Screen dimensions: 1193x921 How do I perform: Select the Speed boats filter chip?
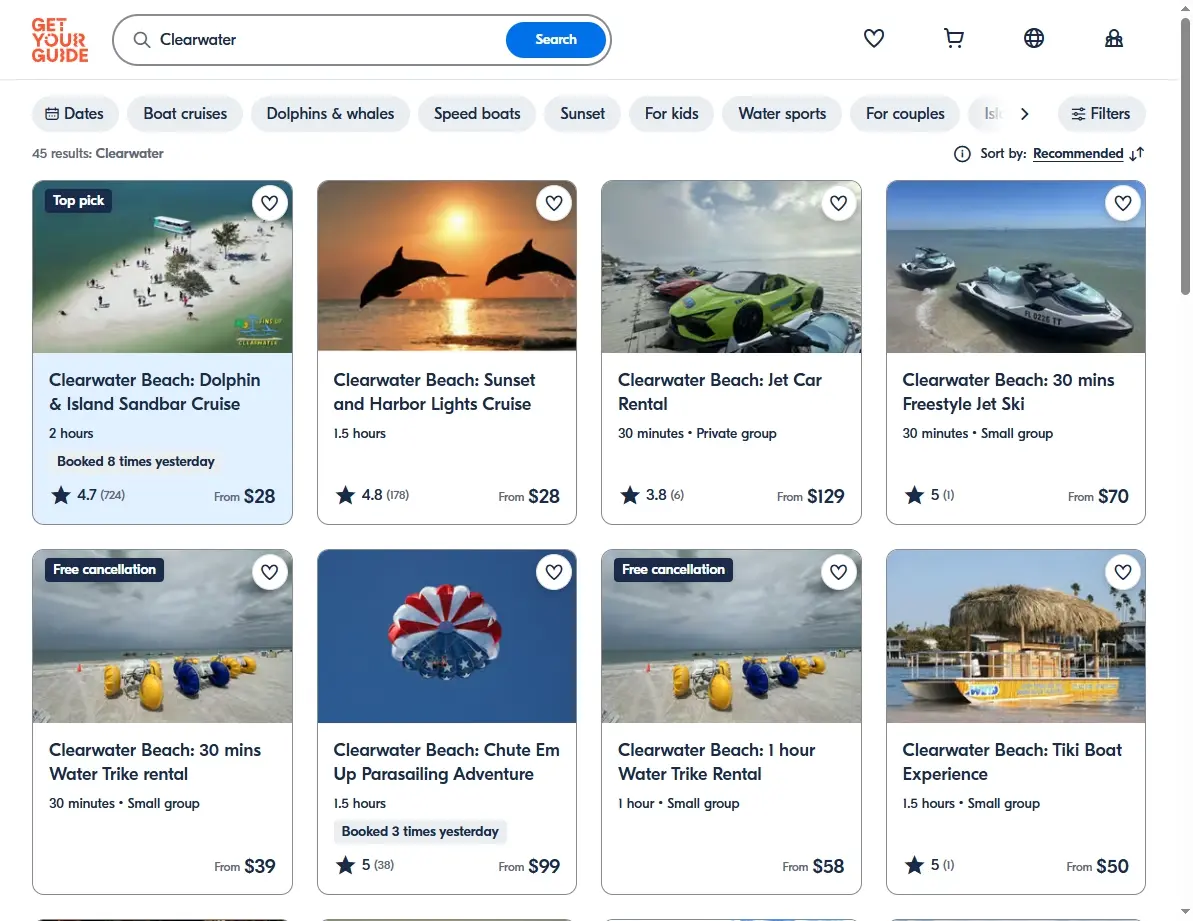coord(477,113)
